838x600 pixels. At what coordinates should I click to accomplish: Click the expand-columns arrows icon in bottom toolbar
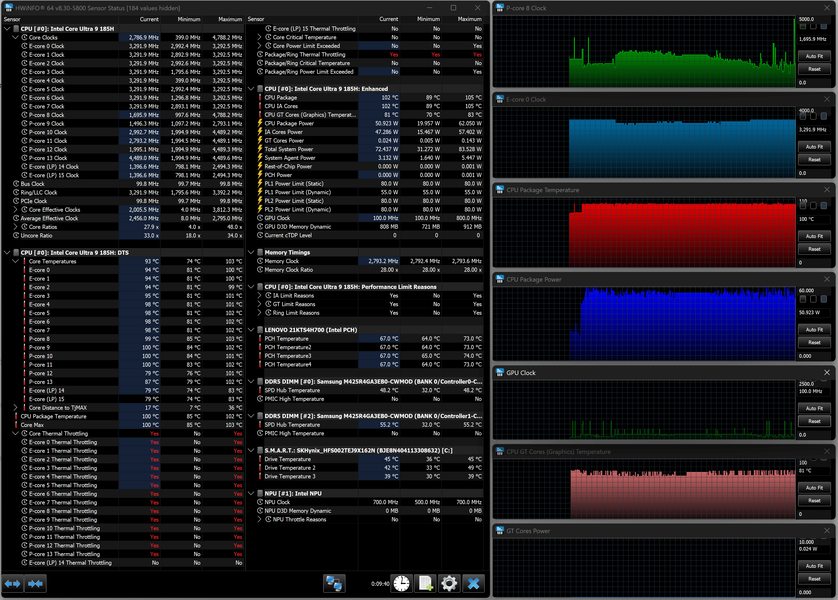click(12, 583)
